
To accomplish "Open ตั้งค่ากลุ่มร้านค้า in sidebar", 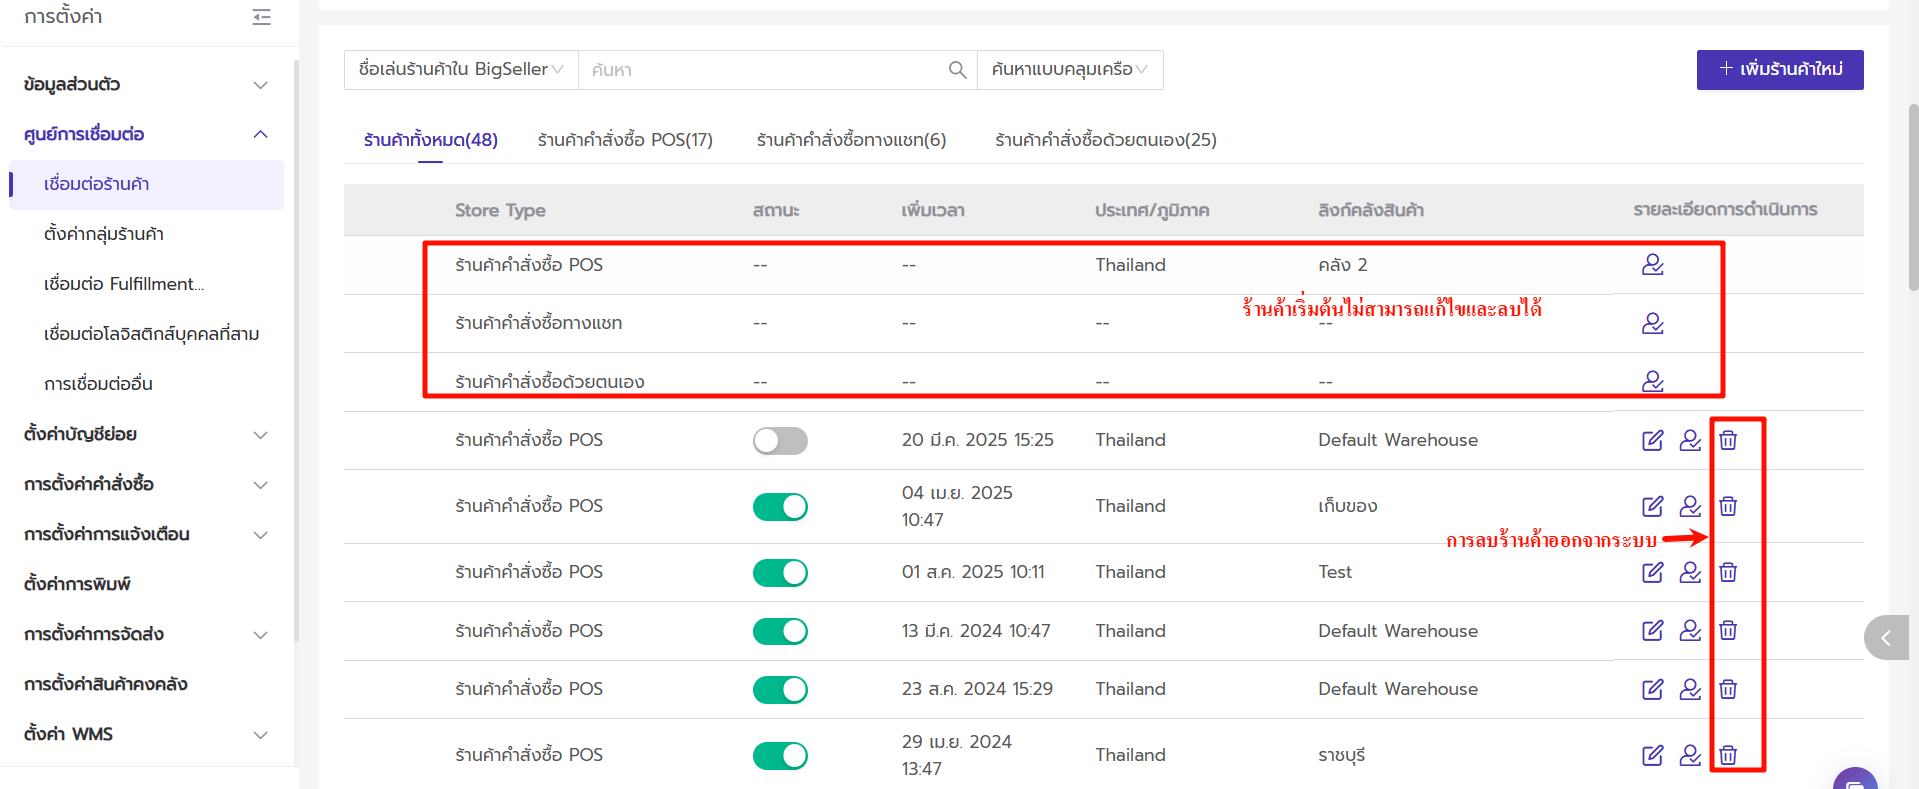I will pyautogui.click(x=104, y=234).
